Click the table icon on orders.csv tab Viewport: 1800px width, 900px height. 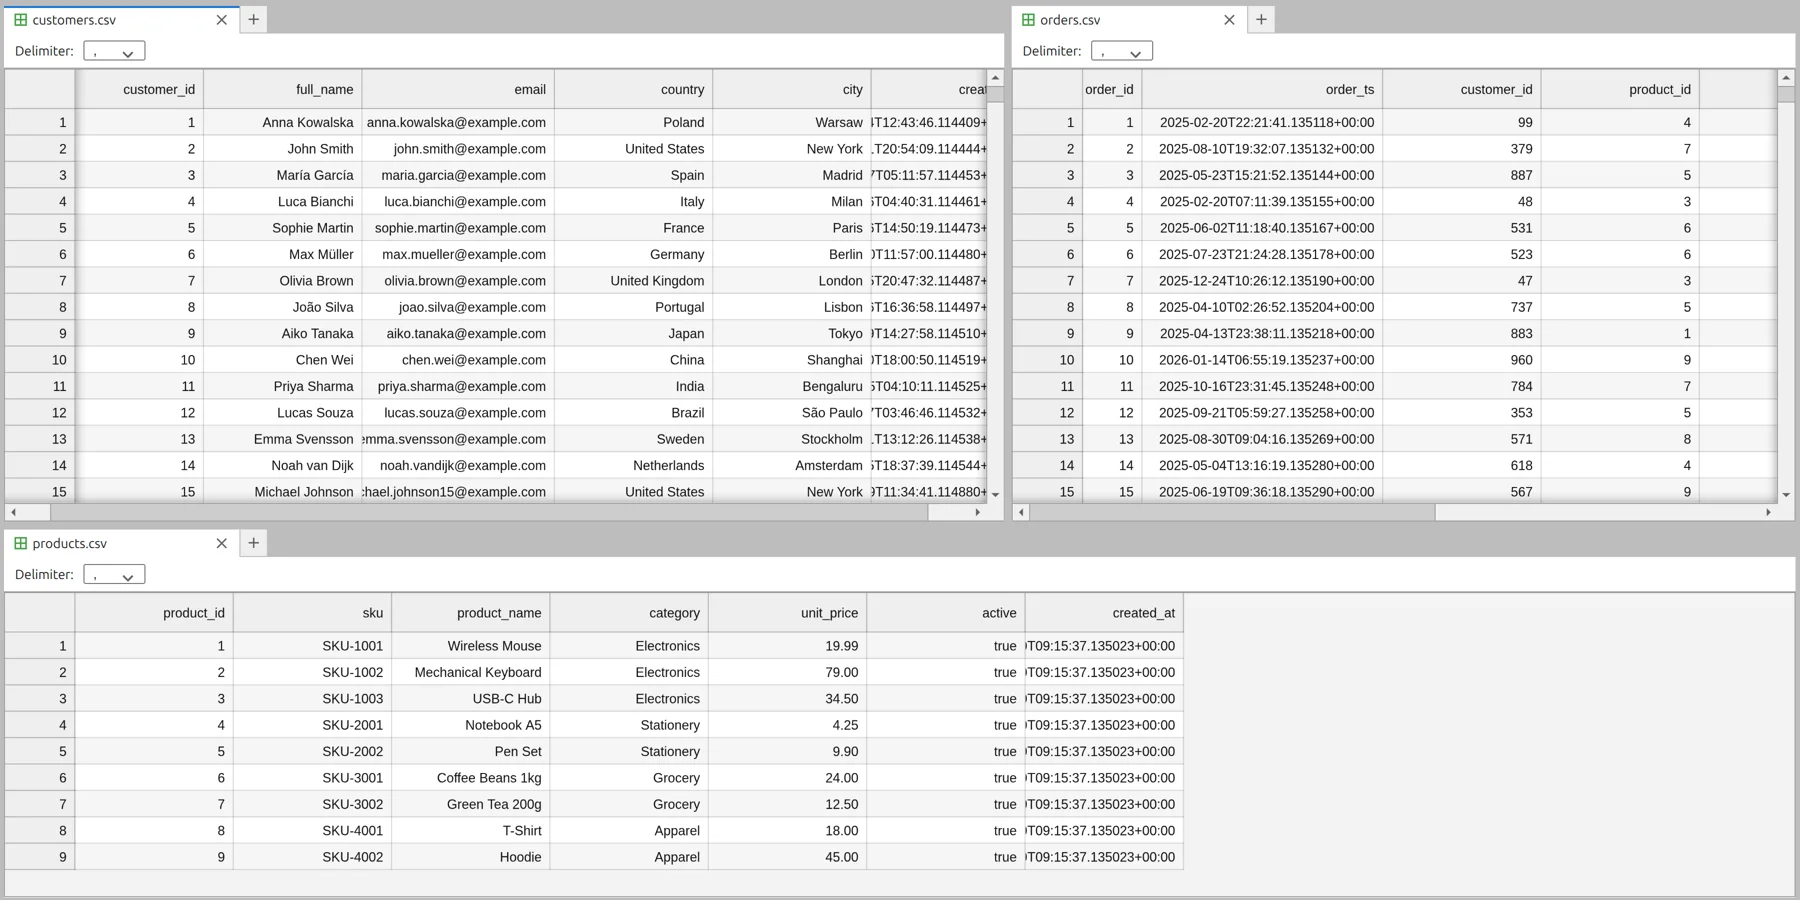coord(1028,20)
